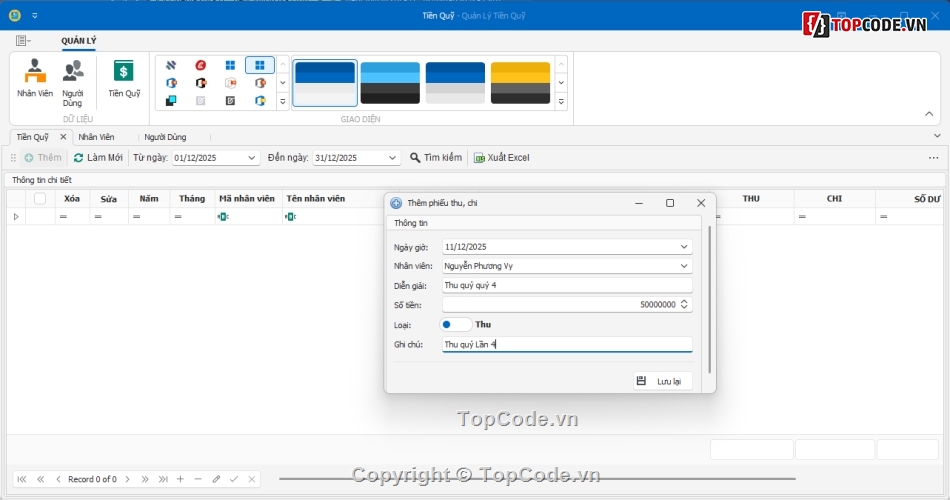Expand the Đến ngày date dropdown
Screen dimensions: 950x500
pyautogui.click(x=392, y=158)
